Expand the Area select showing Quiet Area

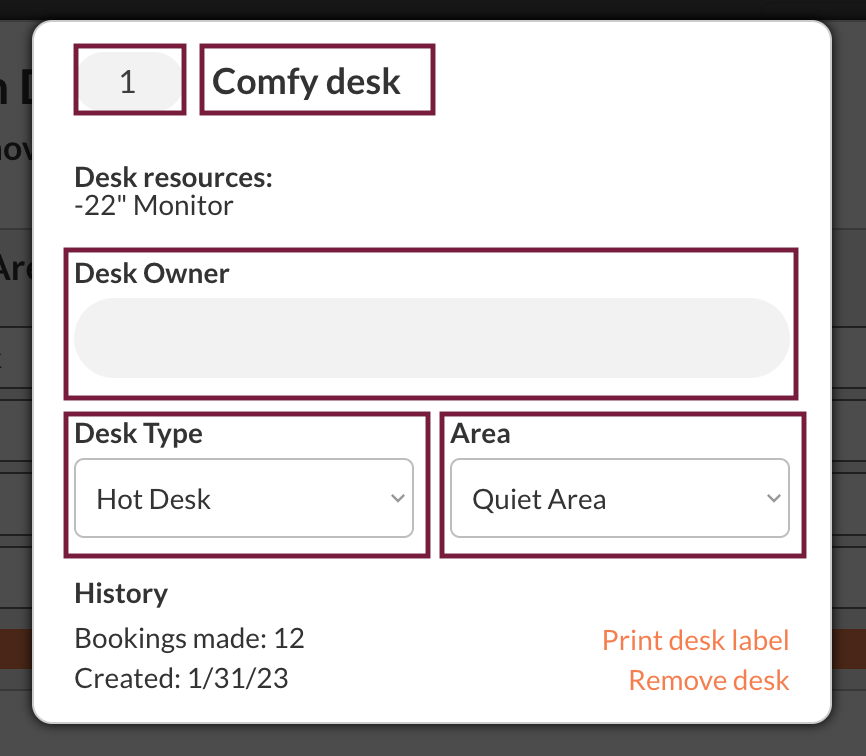coord(619,498)
